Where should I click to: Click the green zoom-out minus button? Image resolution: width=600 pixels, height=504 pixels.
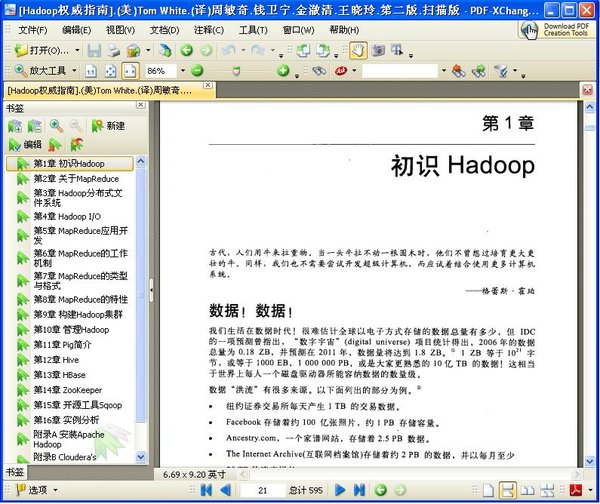(197, 72)
